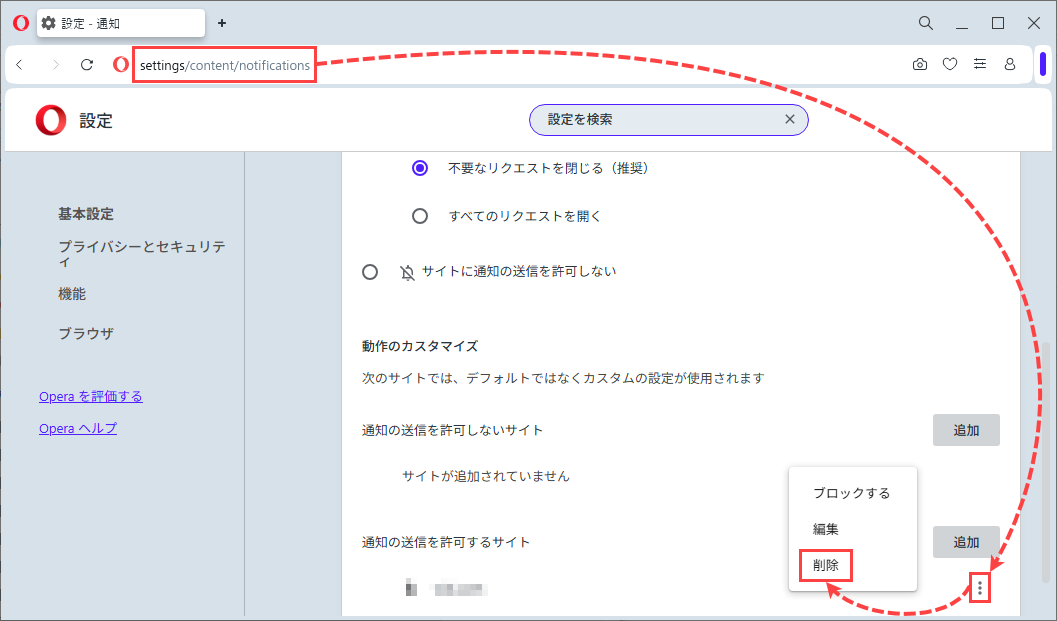Click the Opera ヘルプ link
The width and height of the screenshot is (1057, 621).
[78, 428]
